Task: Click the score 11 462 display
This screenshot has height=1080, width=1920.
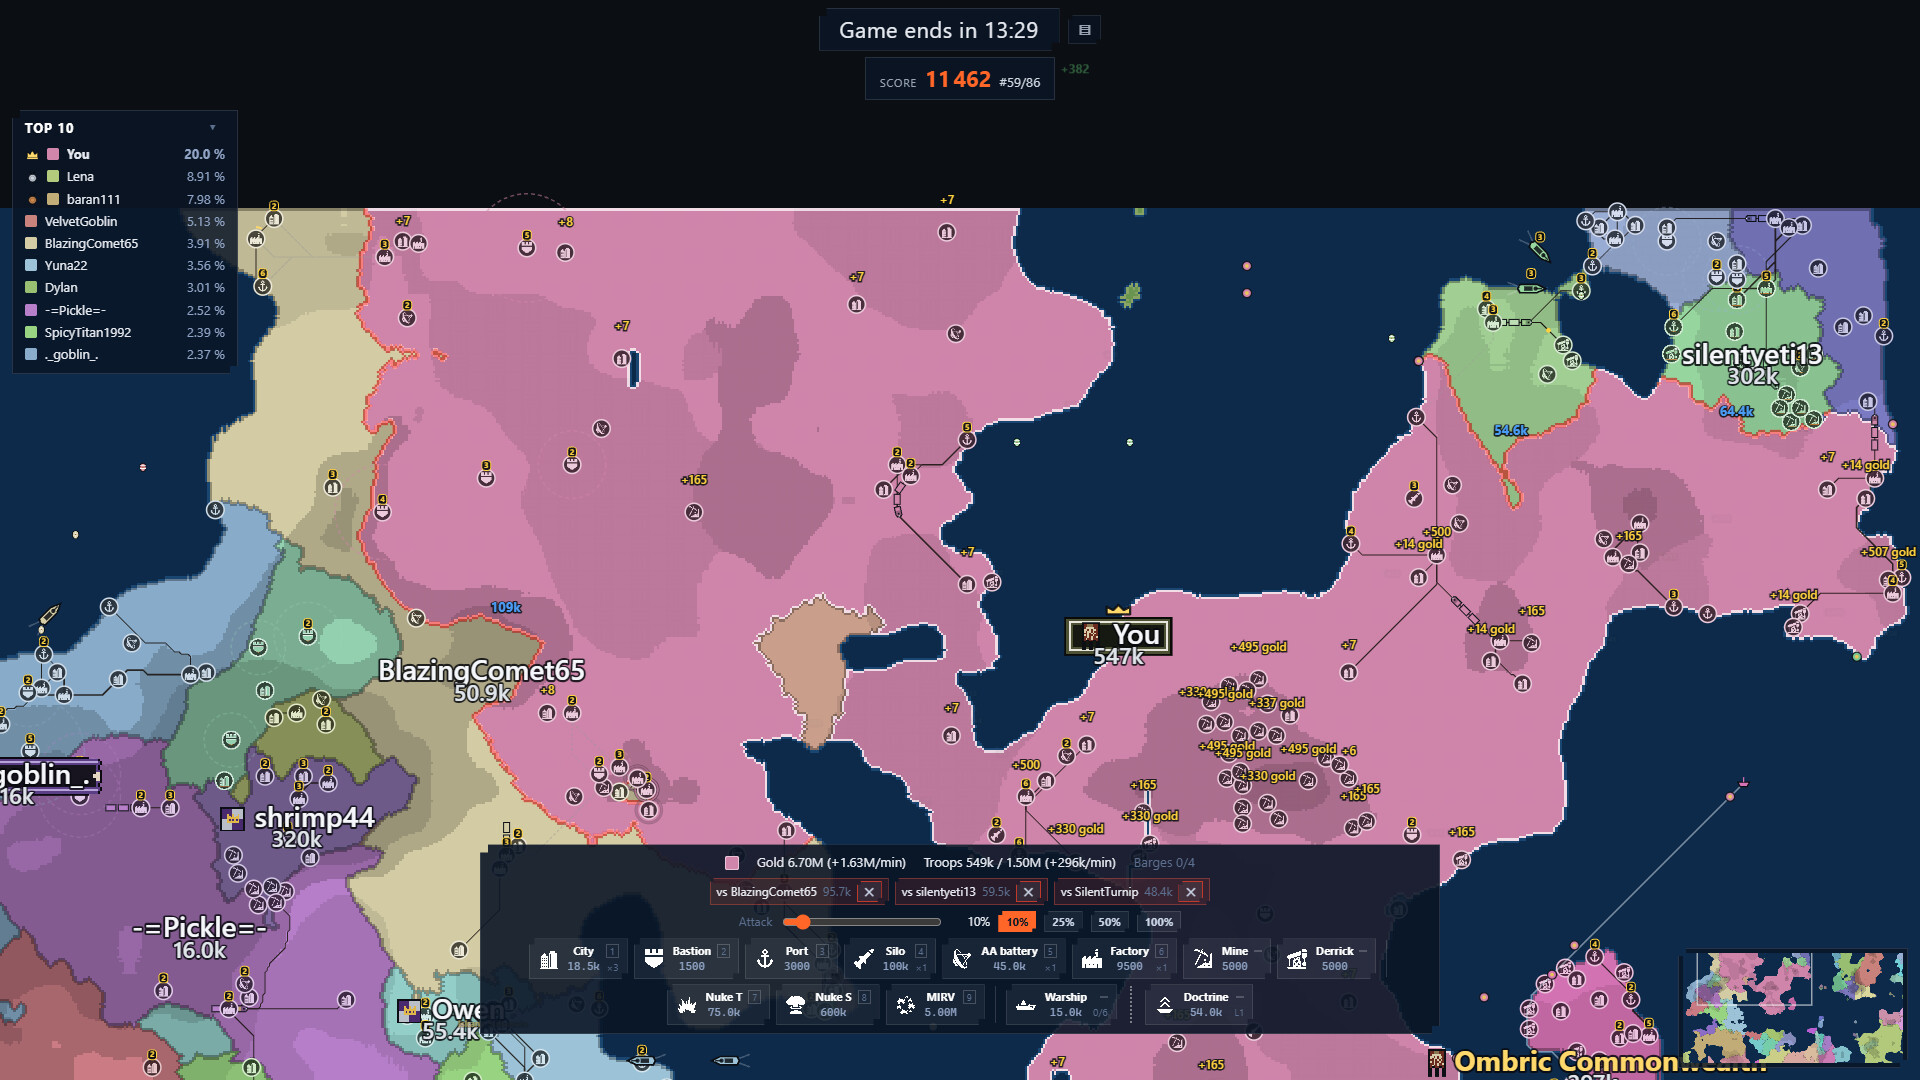Action: point(959,80)
